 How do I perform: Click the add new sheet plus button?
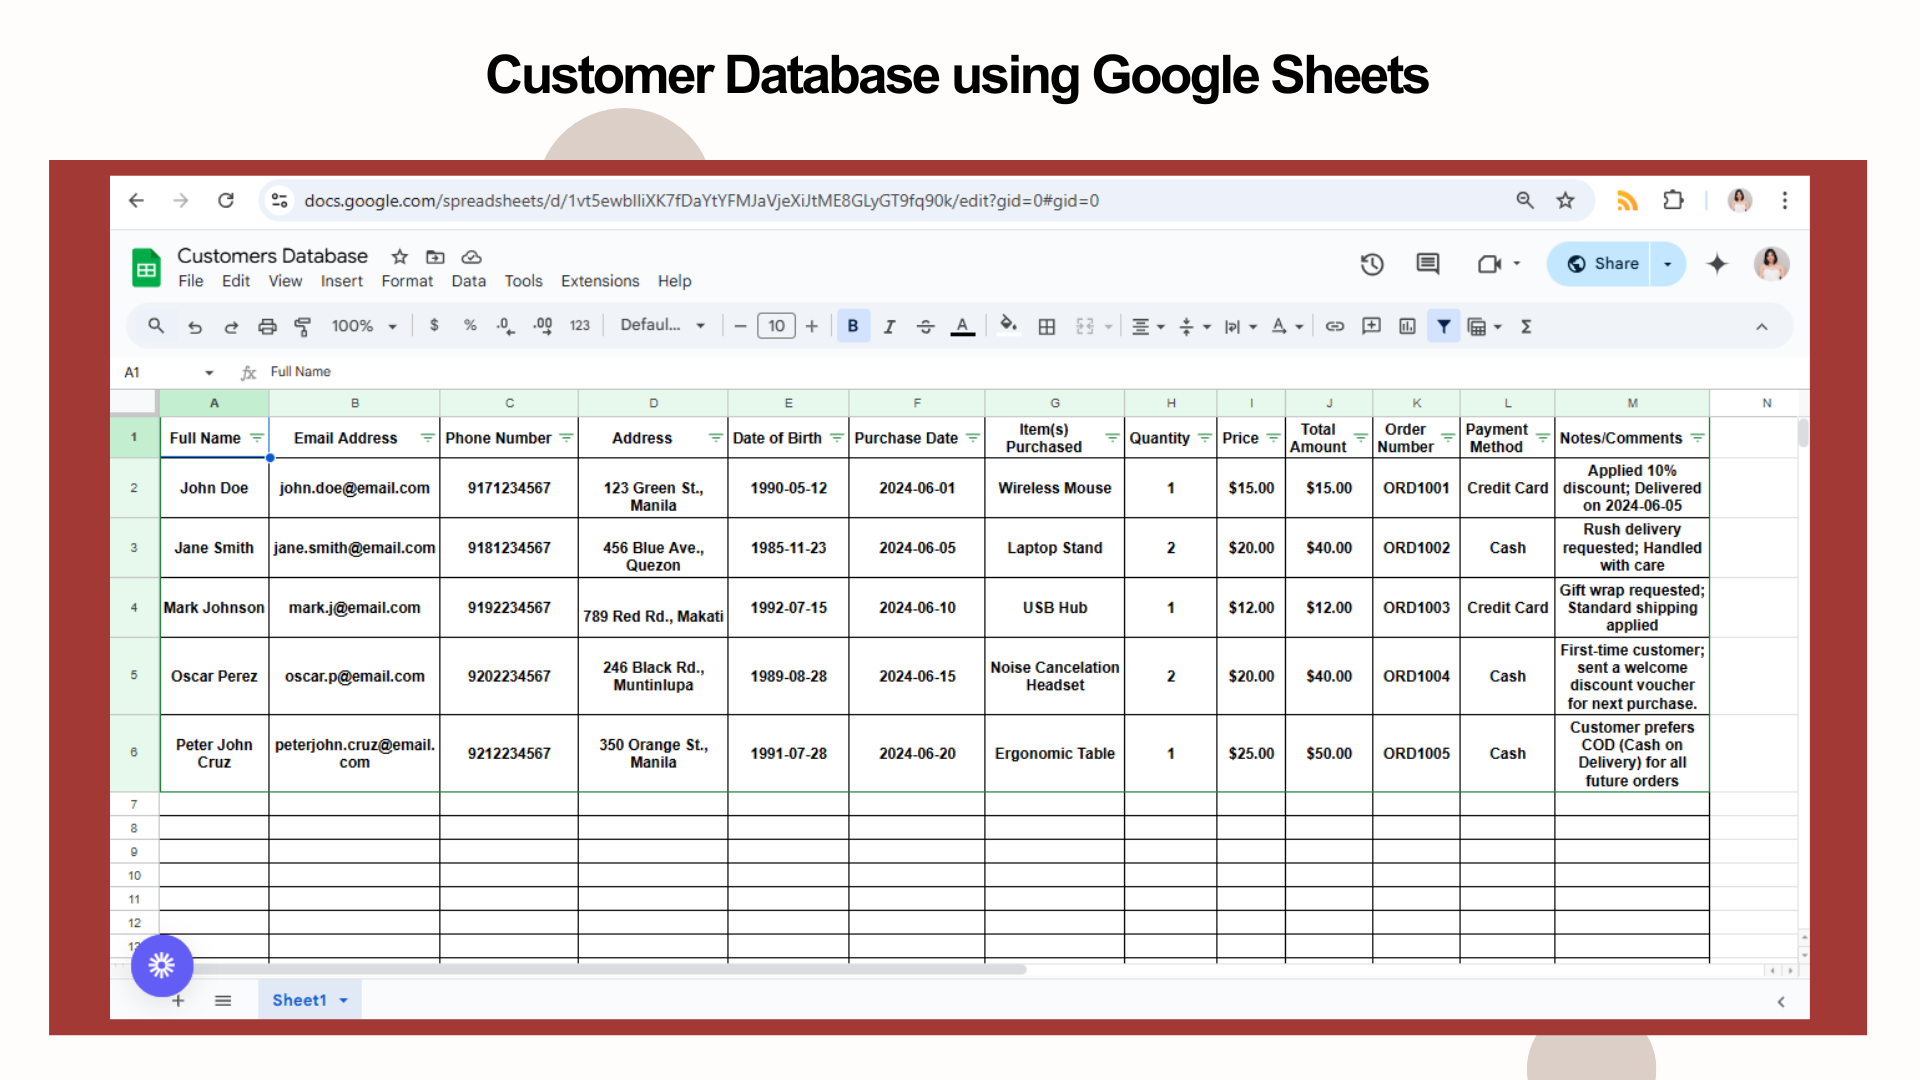coord(178,1001)
